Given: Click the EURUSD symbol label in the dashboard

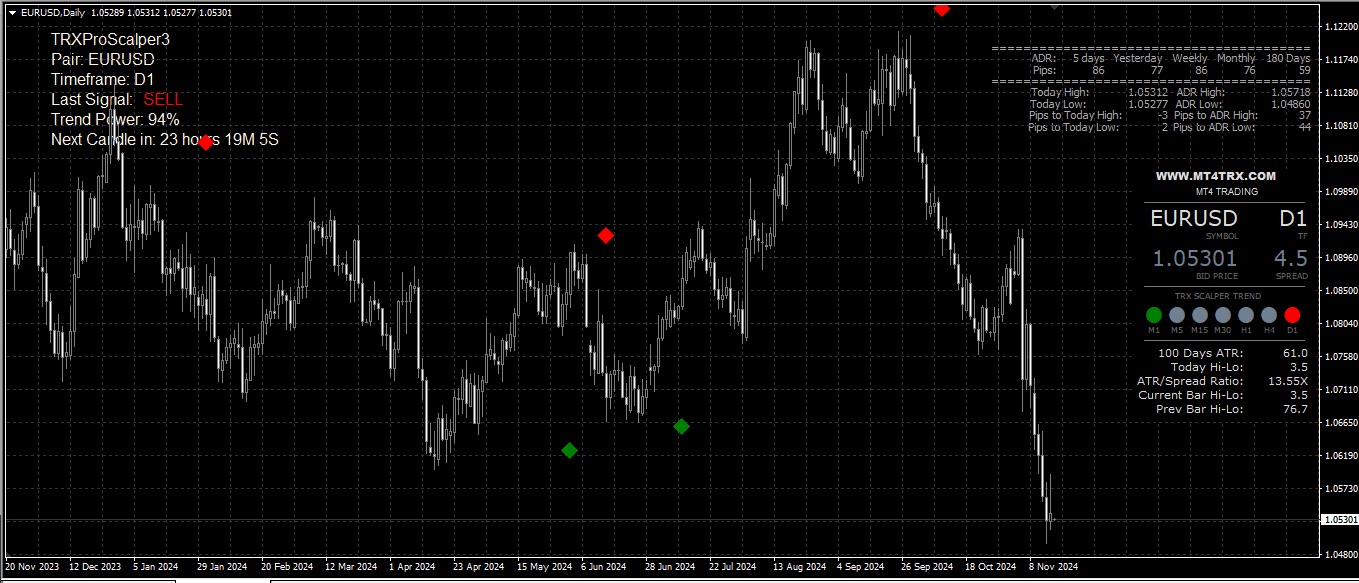Looking at the screenshot, I should (1193, 218).
